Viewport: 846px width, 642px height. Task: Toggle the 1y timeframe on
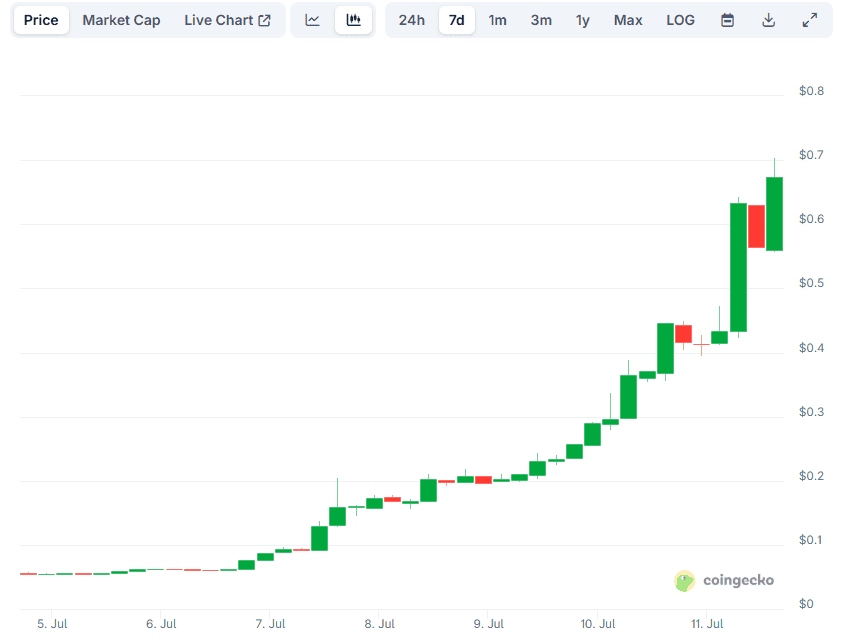click(583, 20)
